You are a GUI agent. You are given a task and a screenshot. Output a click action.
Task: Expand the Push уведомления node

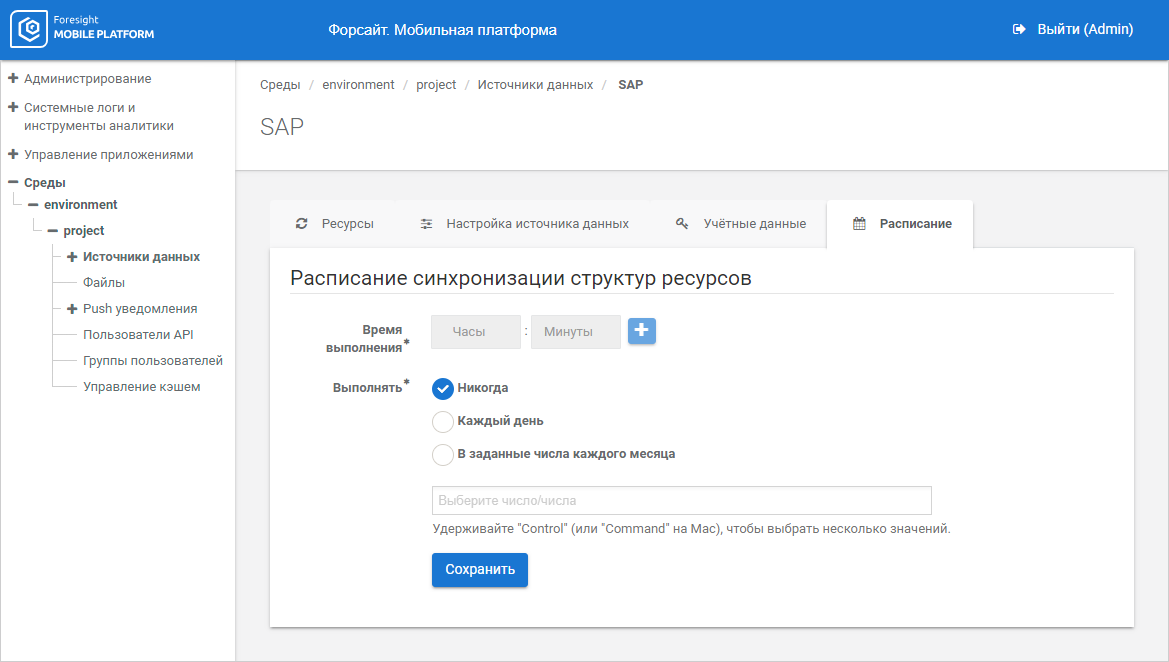[72, 309]
